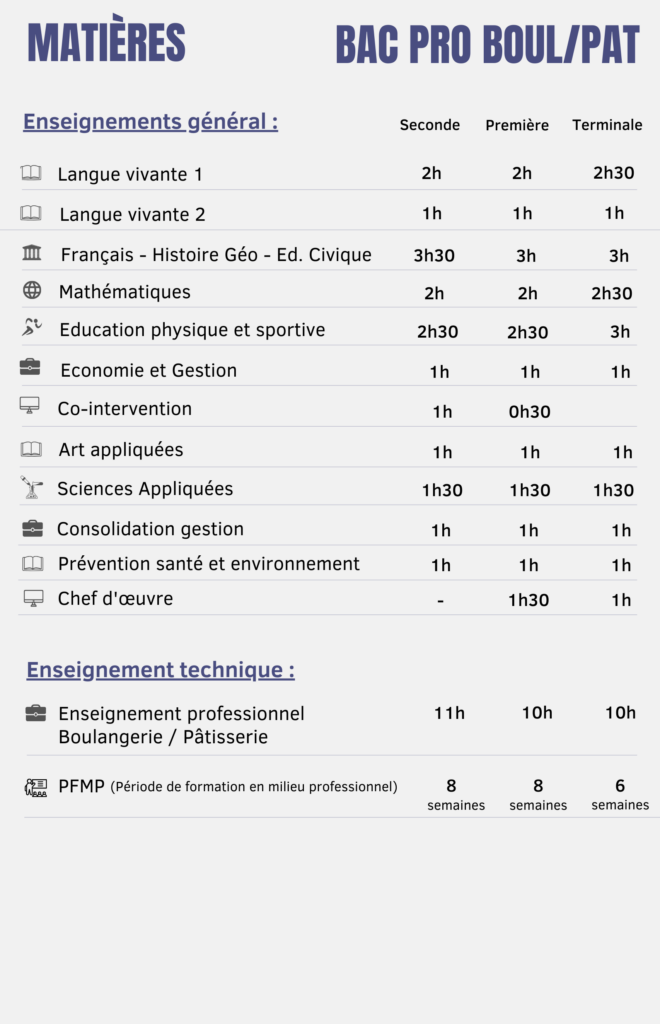Click the briefcase icon beside Consolidation gestion
The height and width of the screenshot is (1024, 660).
[x=33, y=528]
